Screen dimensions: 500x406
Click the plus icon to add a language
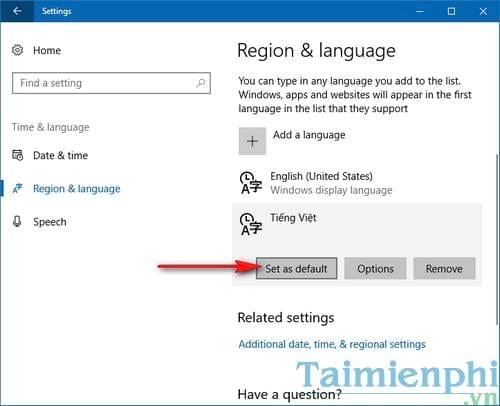pyautogui.click(x=252, y=141)
